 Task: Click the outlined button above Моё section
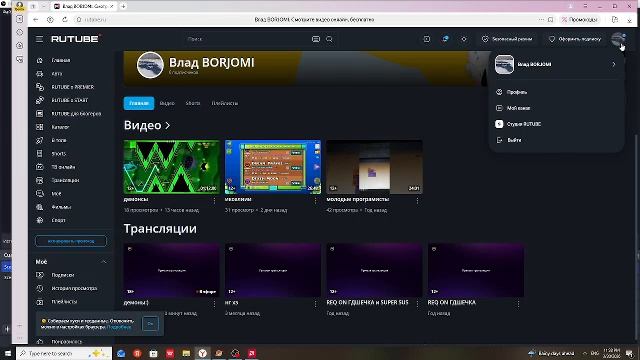71,241
